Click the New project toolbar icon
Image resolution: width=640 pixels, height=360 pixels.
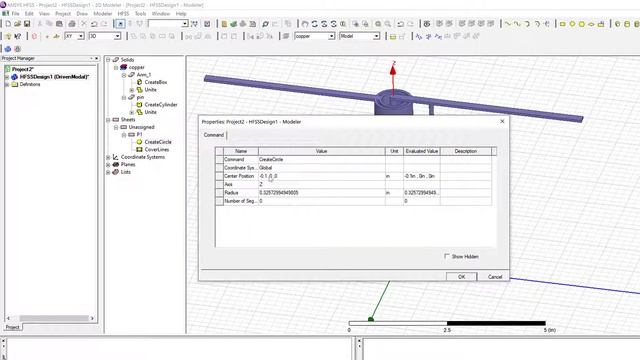[x=8, y=24]
